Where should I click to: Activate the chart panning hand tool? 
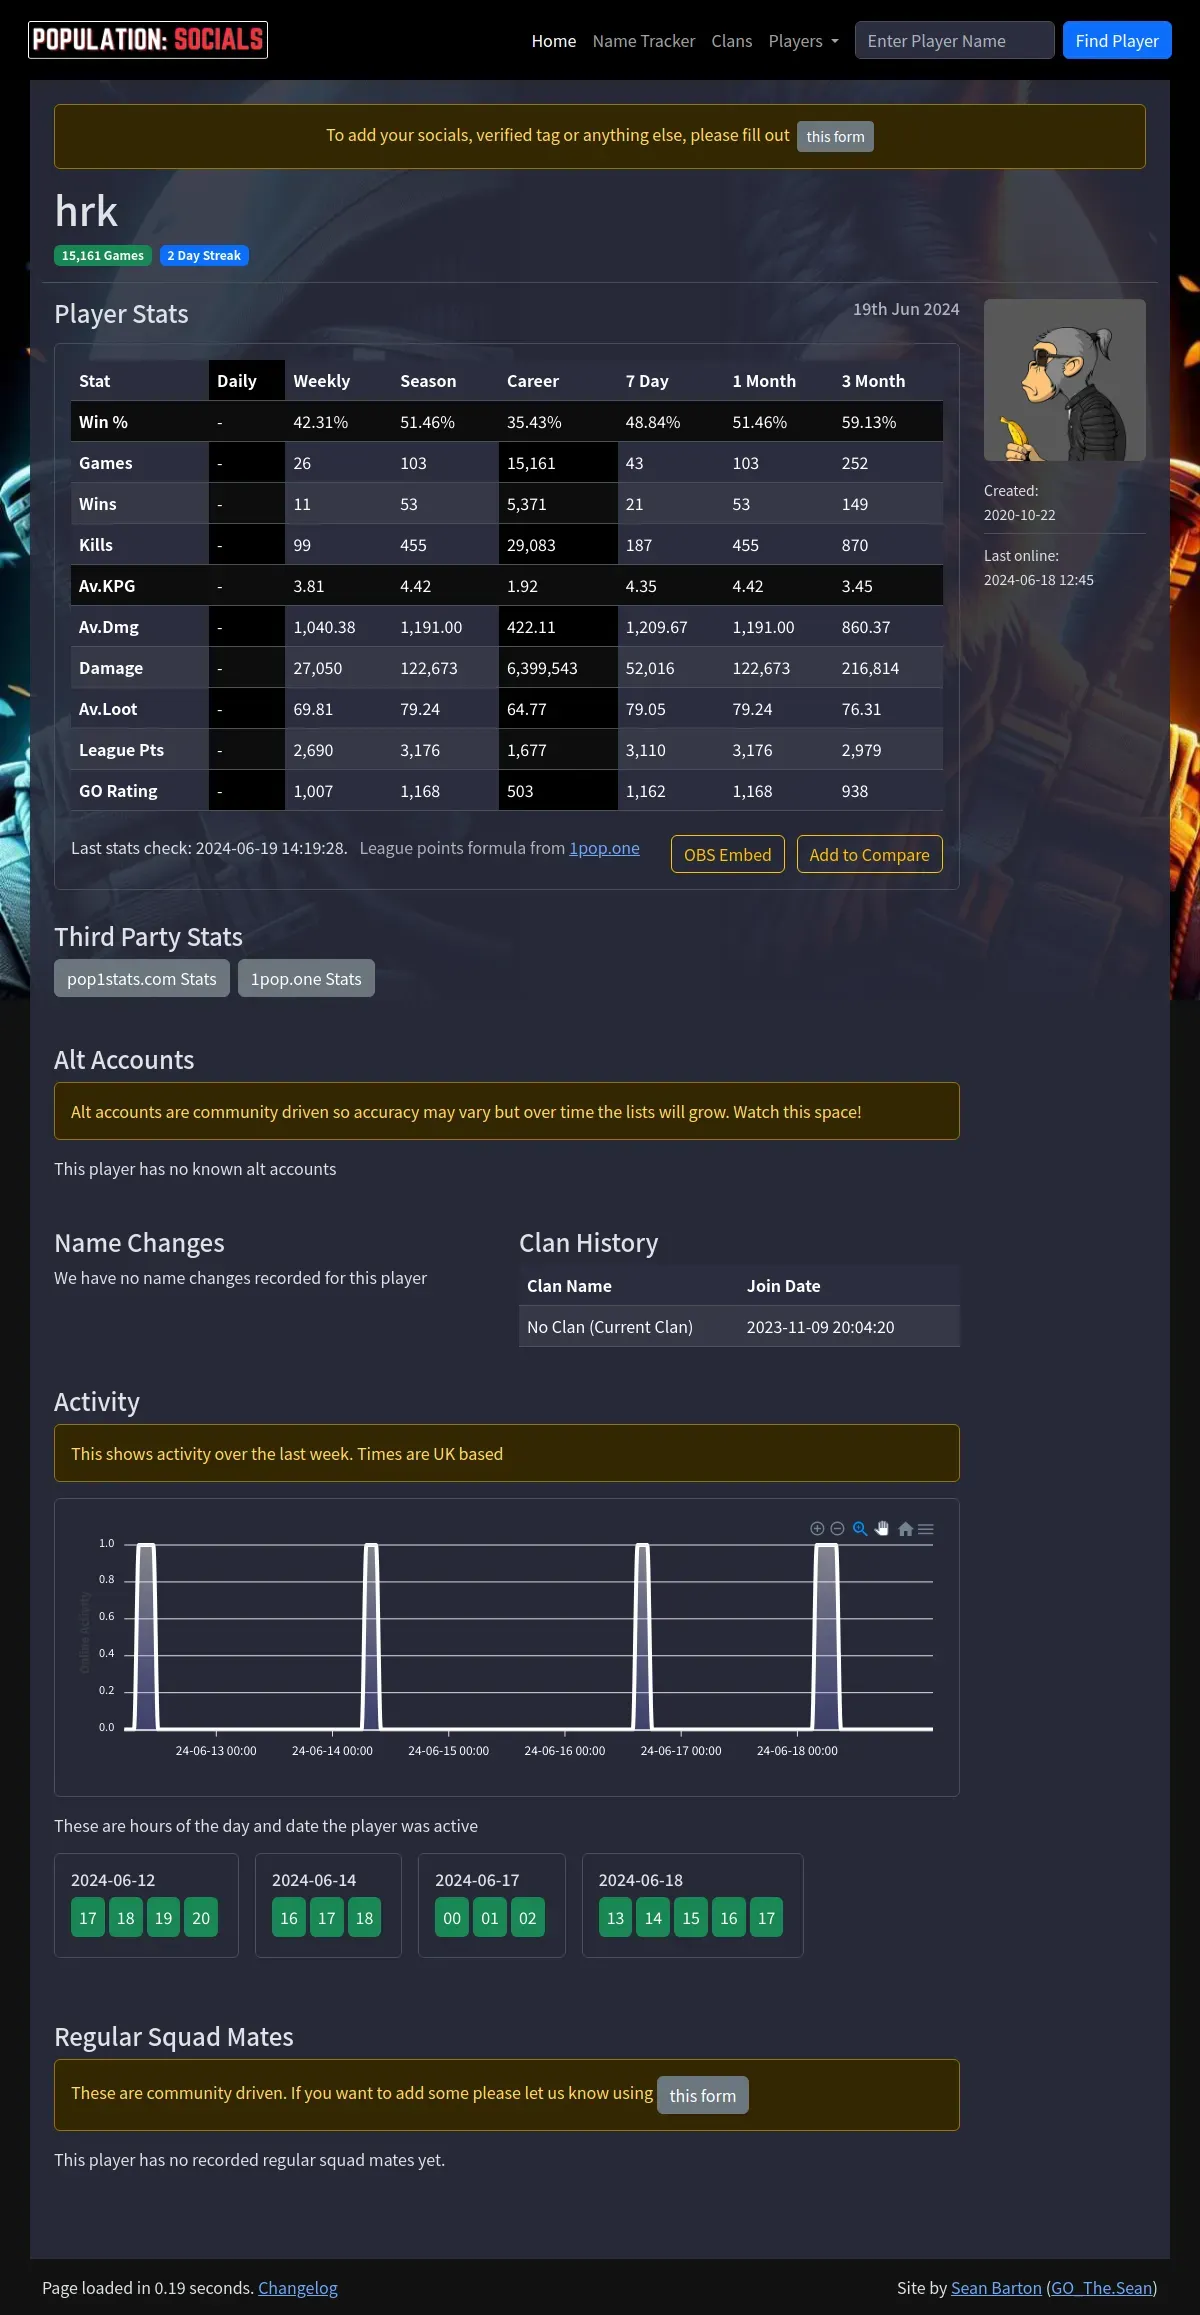(x=882, y=1528)
